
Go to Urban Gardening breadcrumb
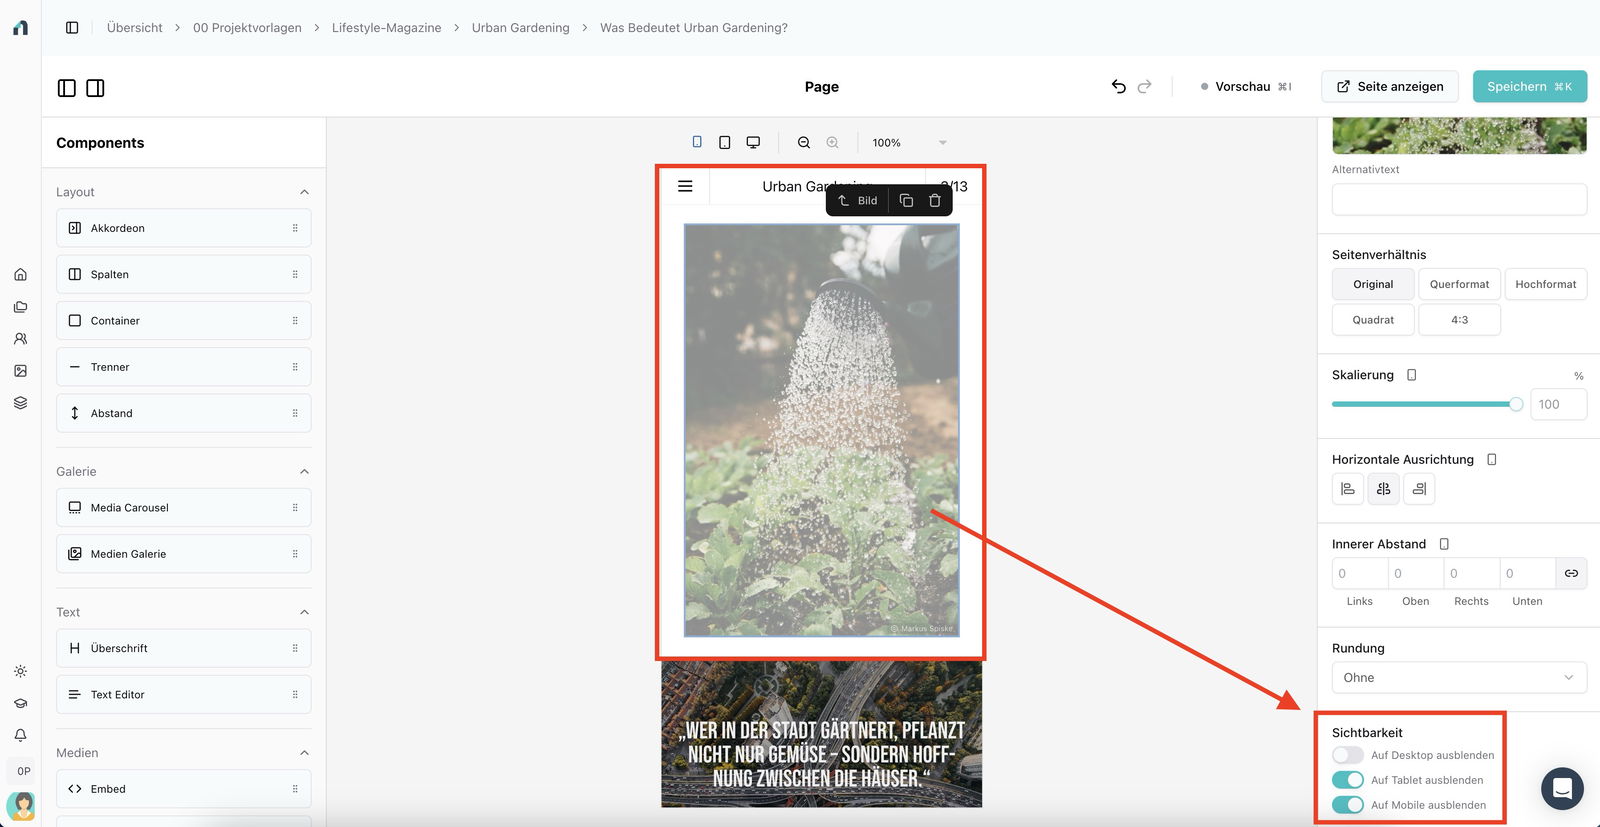(x=520, y=28)
